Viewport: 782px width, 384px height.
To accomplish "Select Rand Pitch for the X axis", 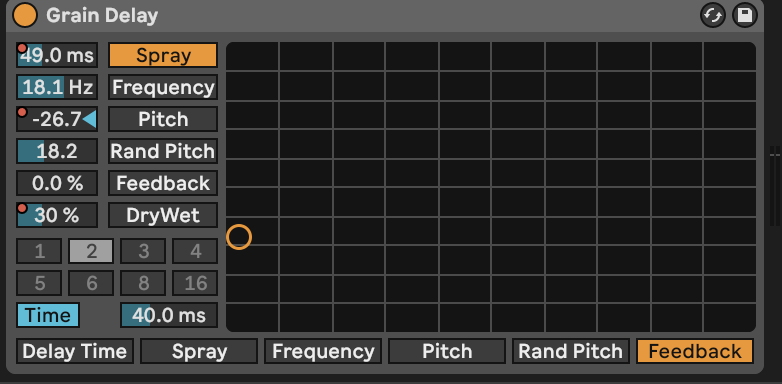I will (571, 352).
